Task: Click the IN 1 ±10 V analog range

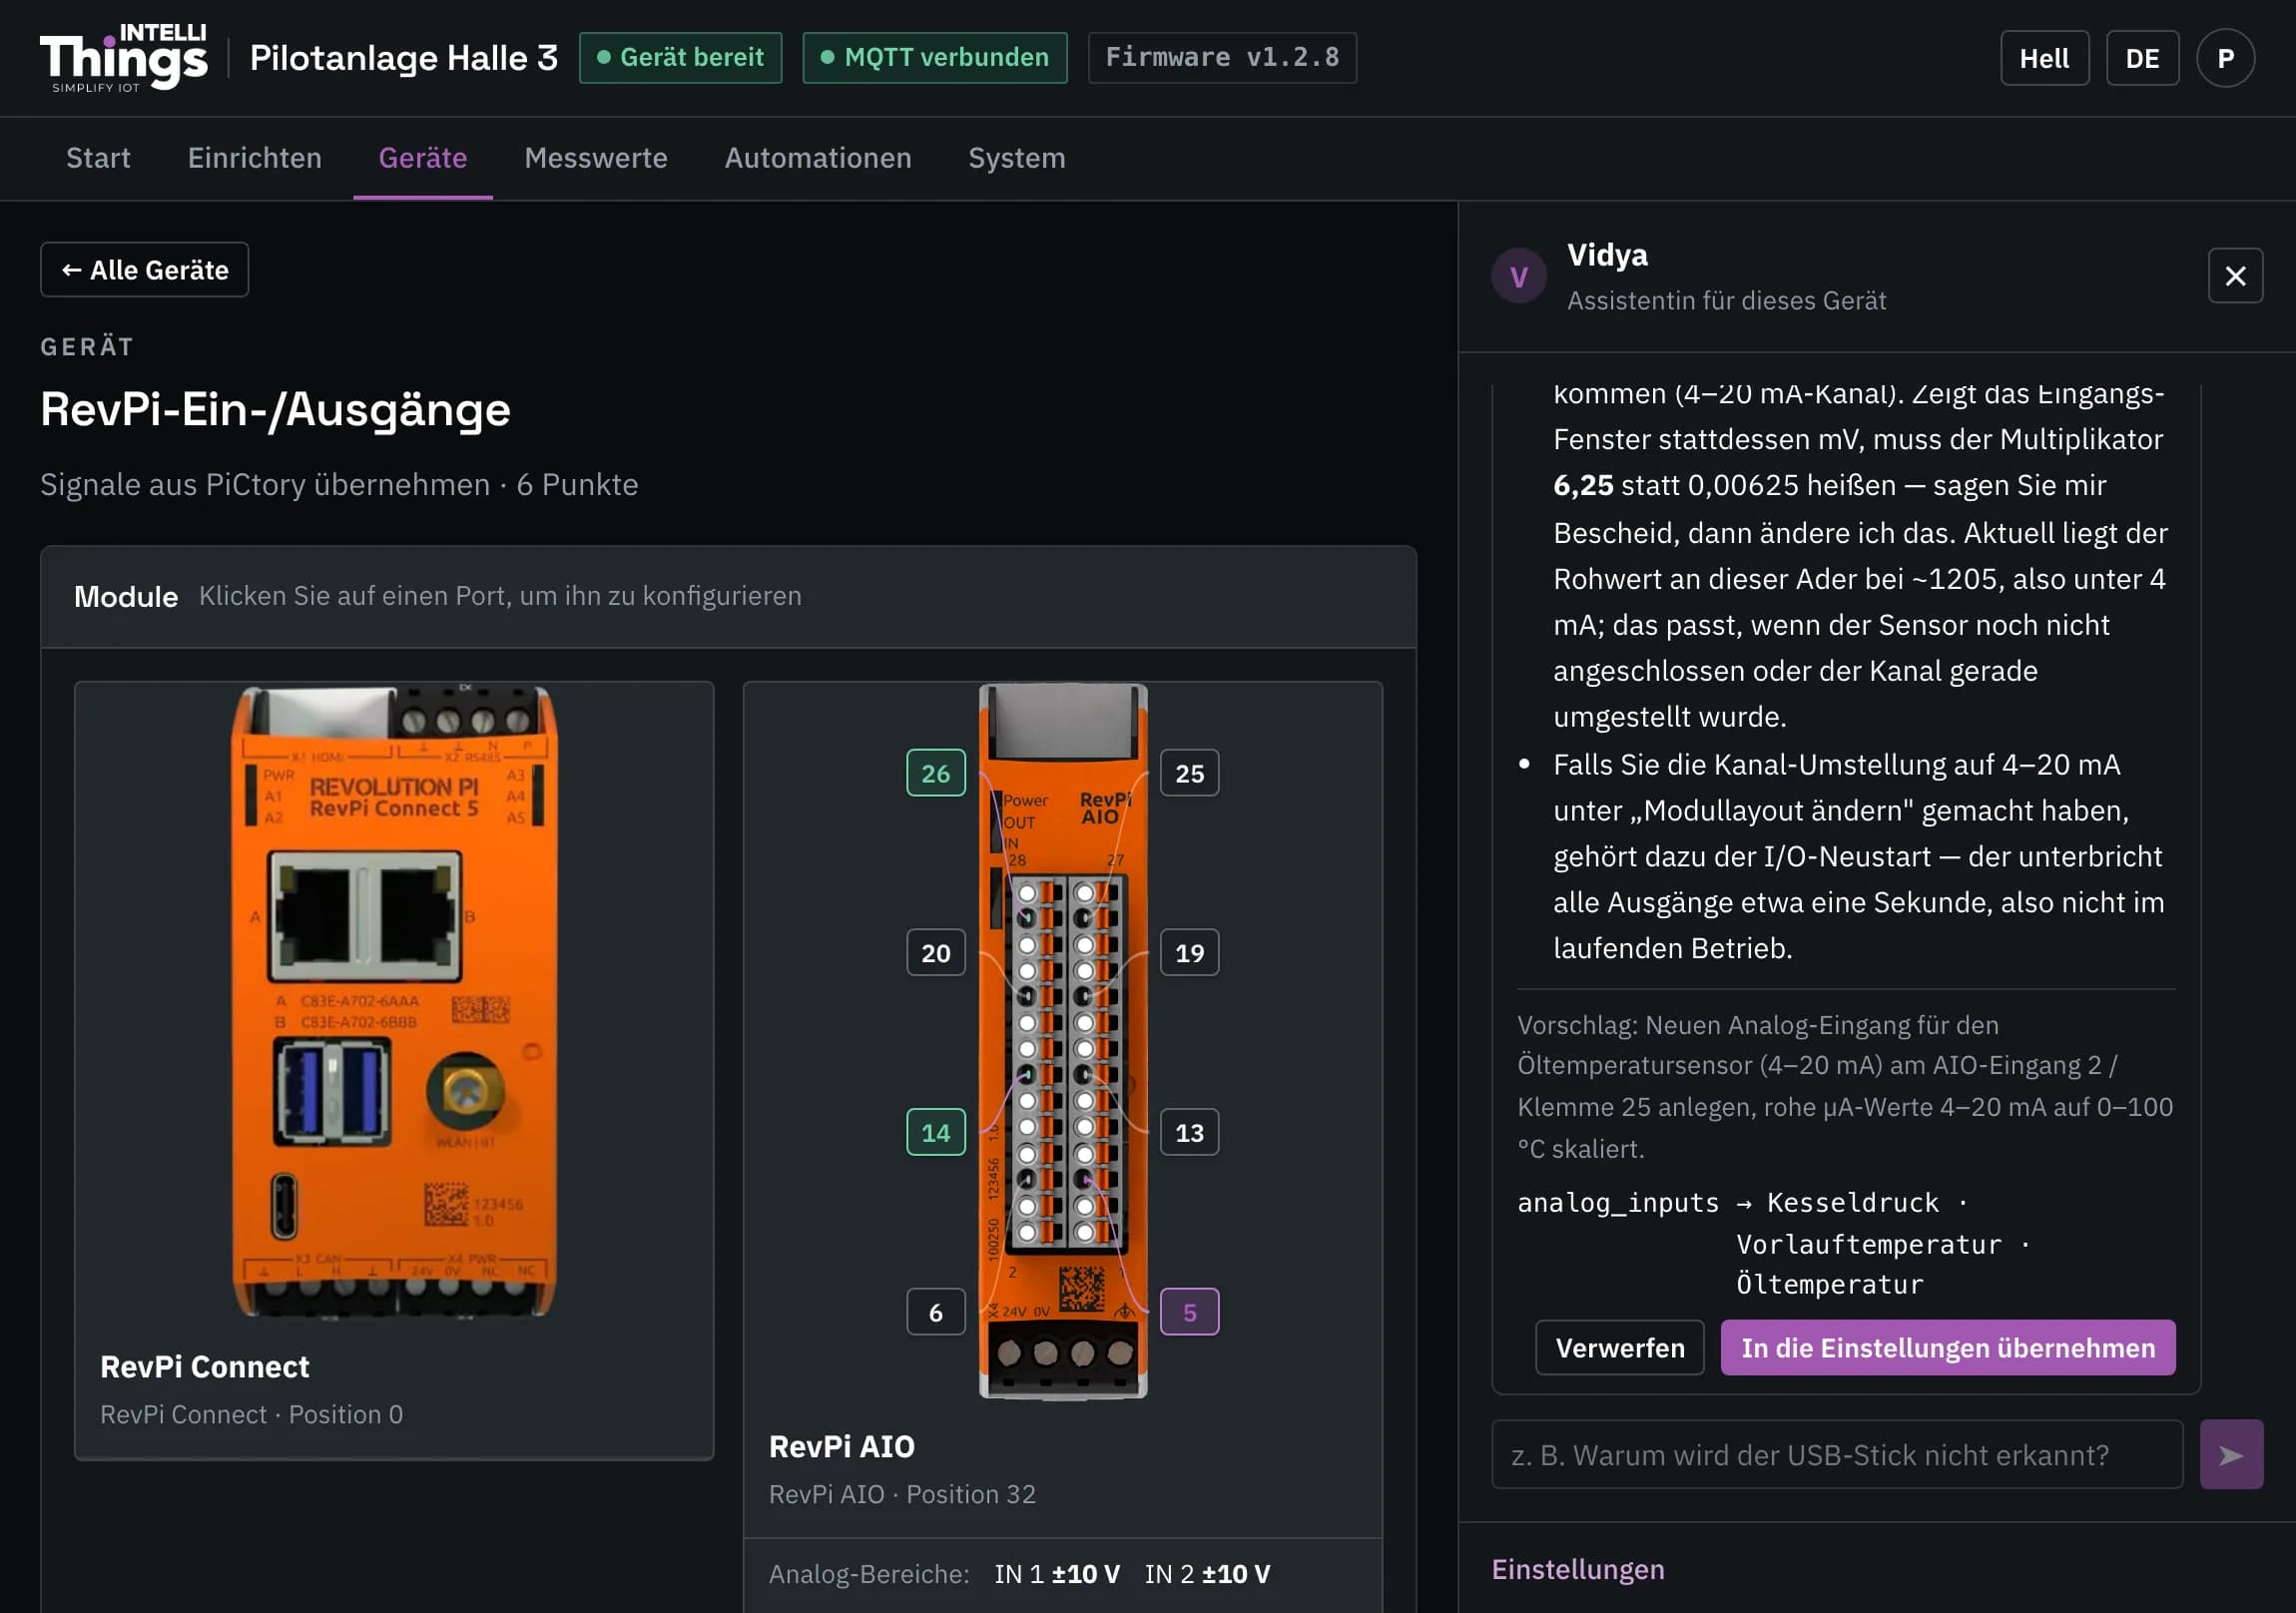Action: tap(1057, 1574)
